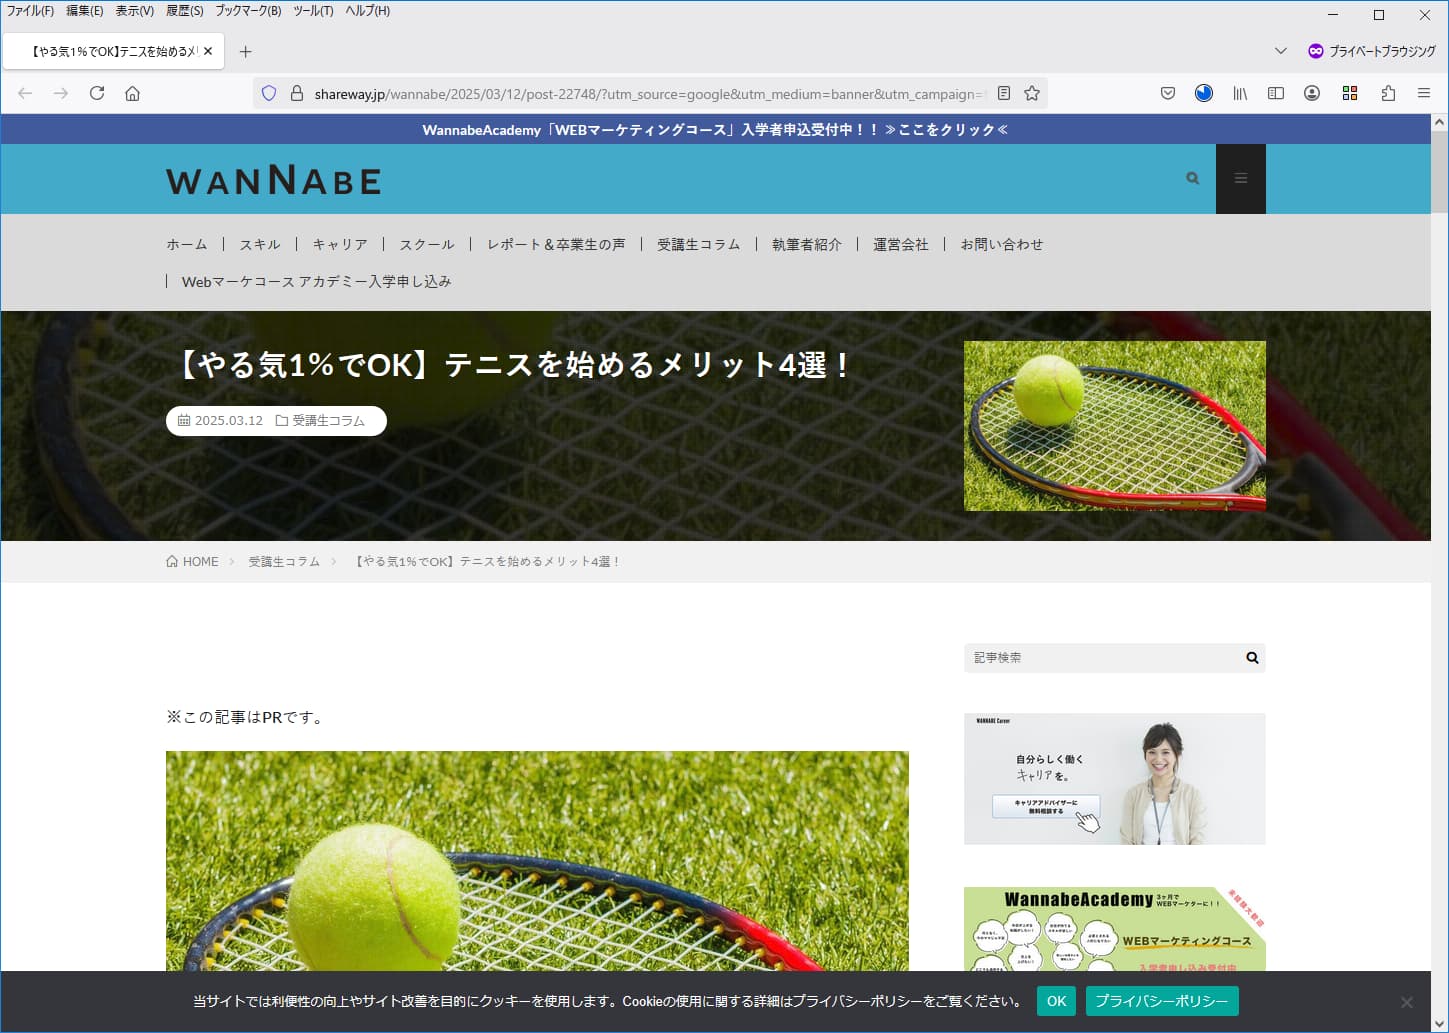View site security padlock info
This screenshot has height=1033, width=1449.
(x=297, y=93)
